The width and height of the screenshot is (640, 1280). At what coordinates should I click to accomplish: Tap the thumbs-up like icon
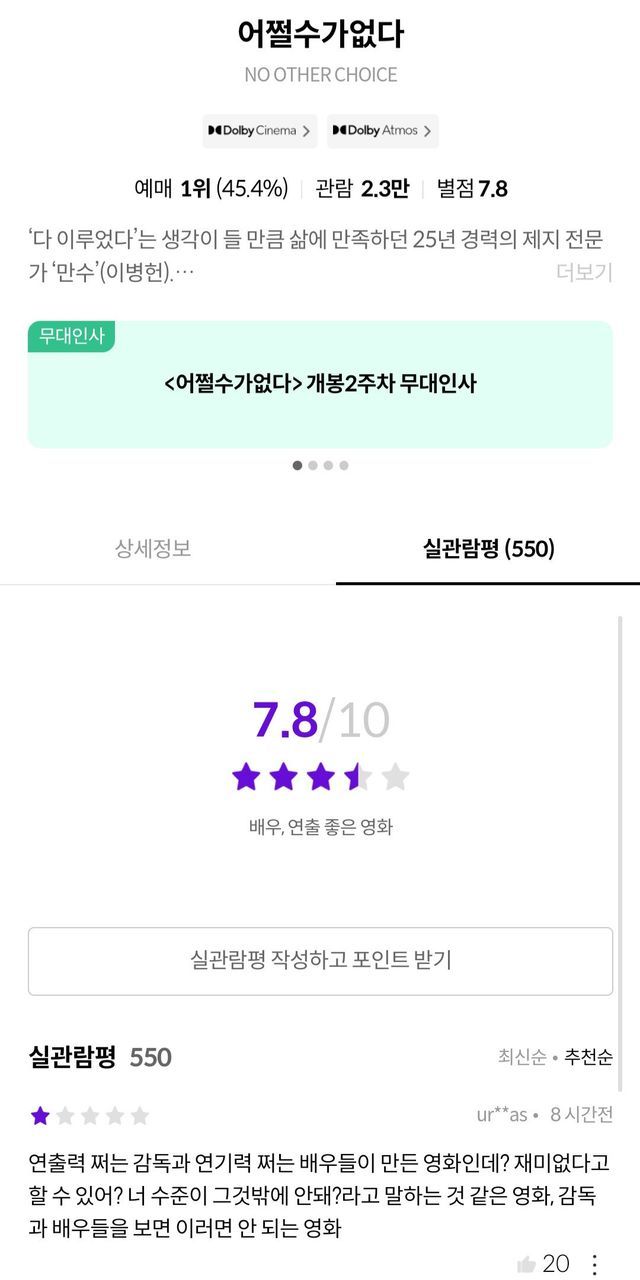coord(527,1265)
